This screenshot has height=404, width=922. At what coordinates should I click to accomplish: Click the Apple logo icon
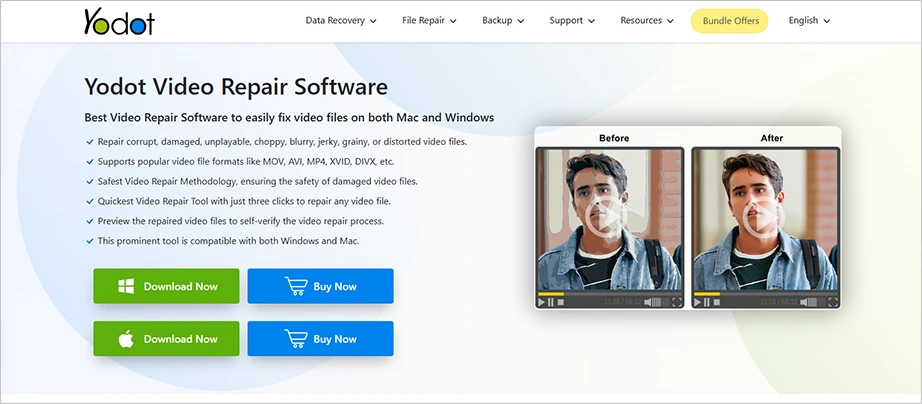[x=126, y=338]
